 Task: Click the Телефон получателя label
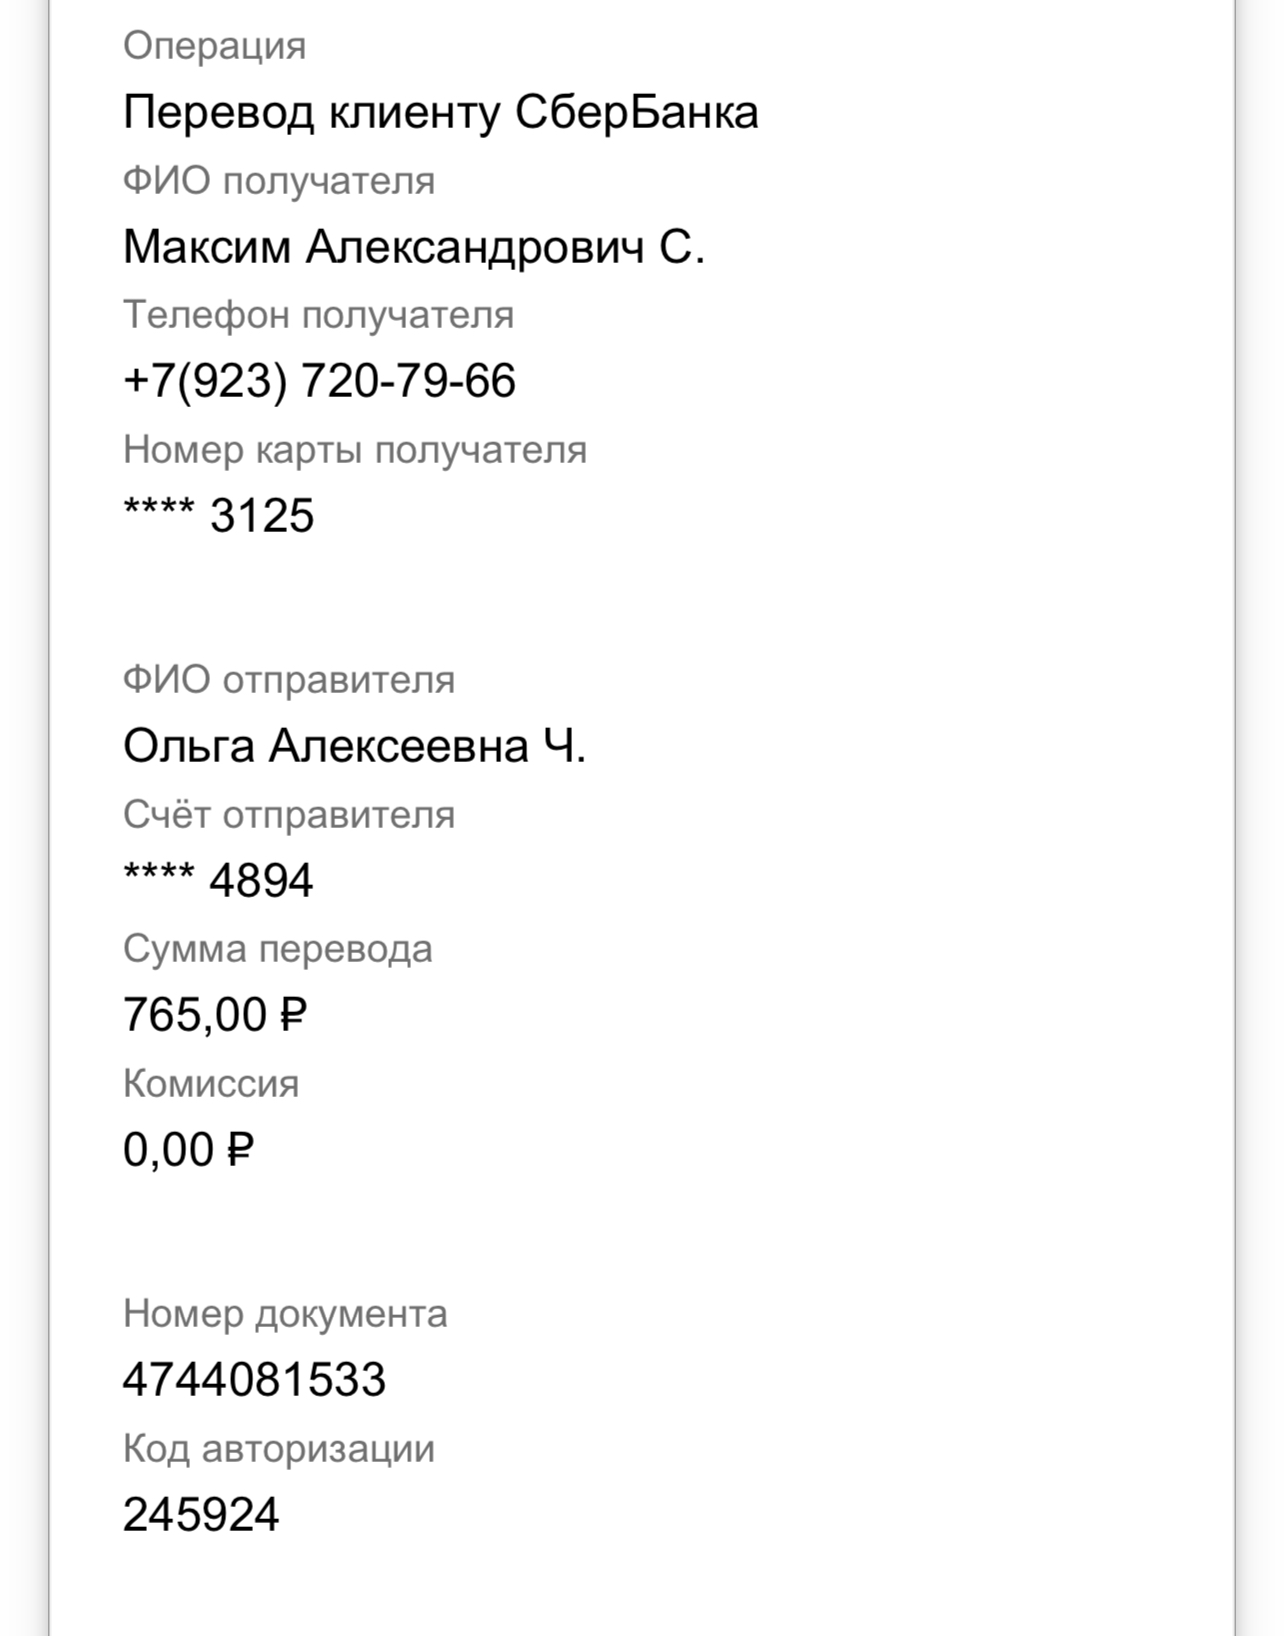[319, 316]
